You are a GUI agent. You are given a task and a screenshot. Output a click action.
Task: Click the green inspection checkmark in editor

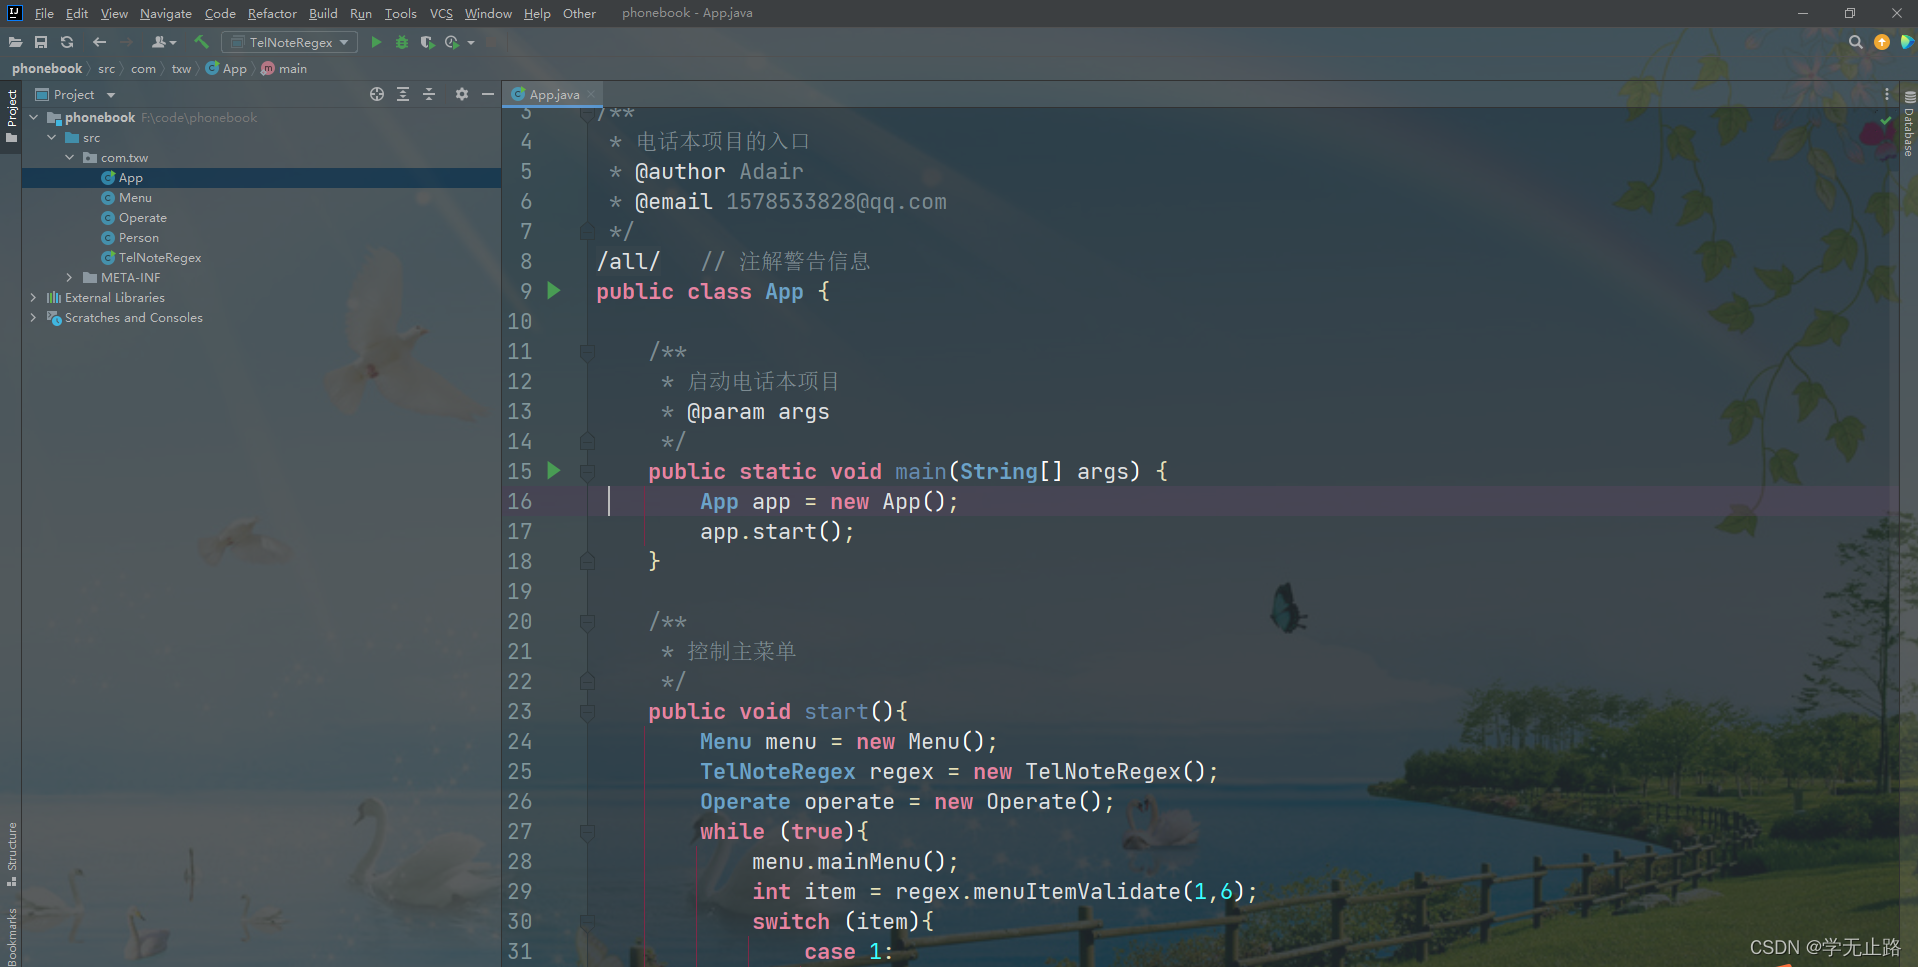tap(1886, 120)
